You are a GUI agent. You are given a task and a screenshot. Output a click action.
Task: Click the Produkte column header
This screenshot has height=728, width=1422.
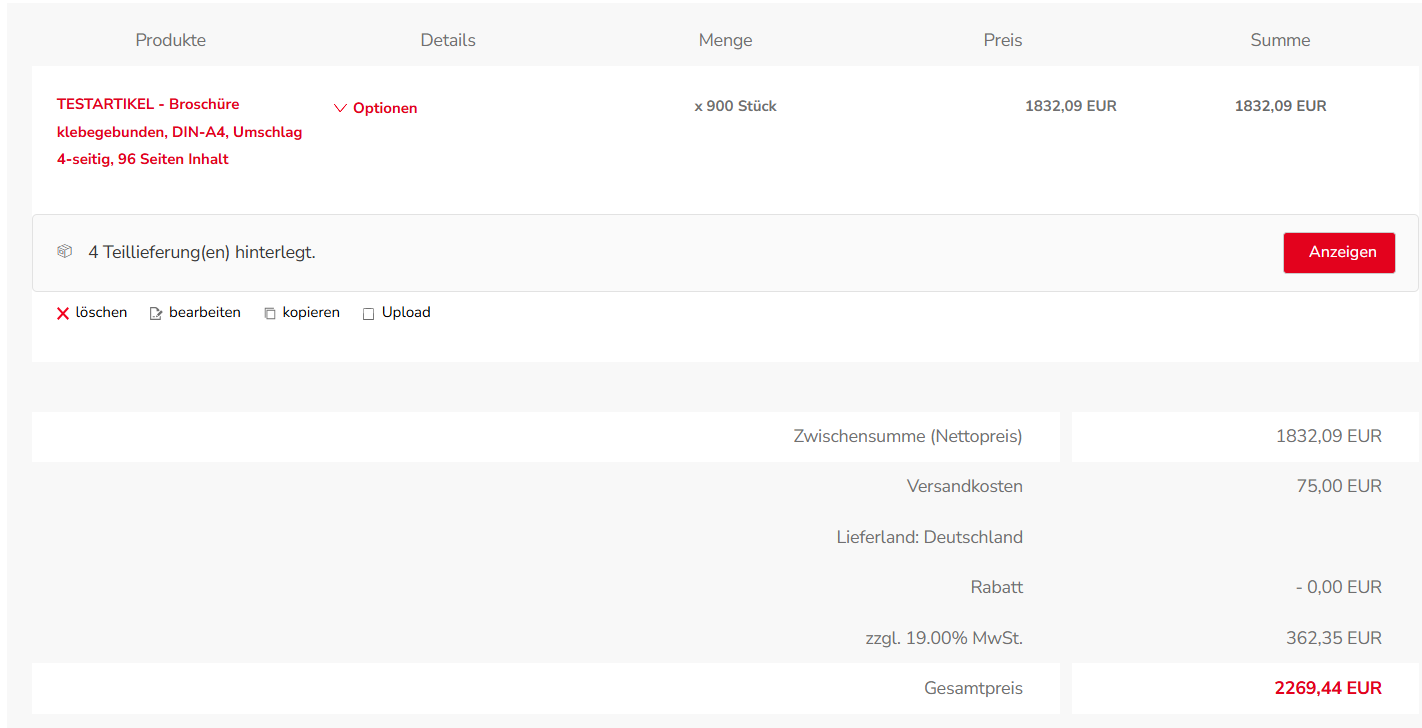coord(171,41)
